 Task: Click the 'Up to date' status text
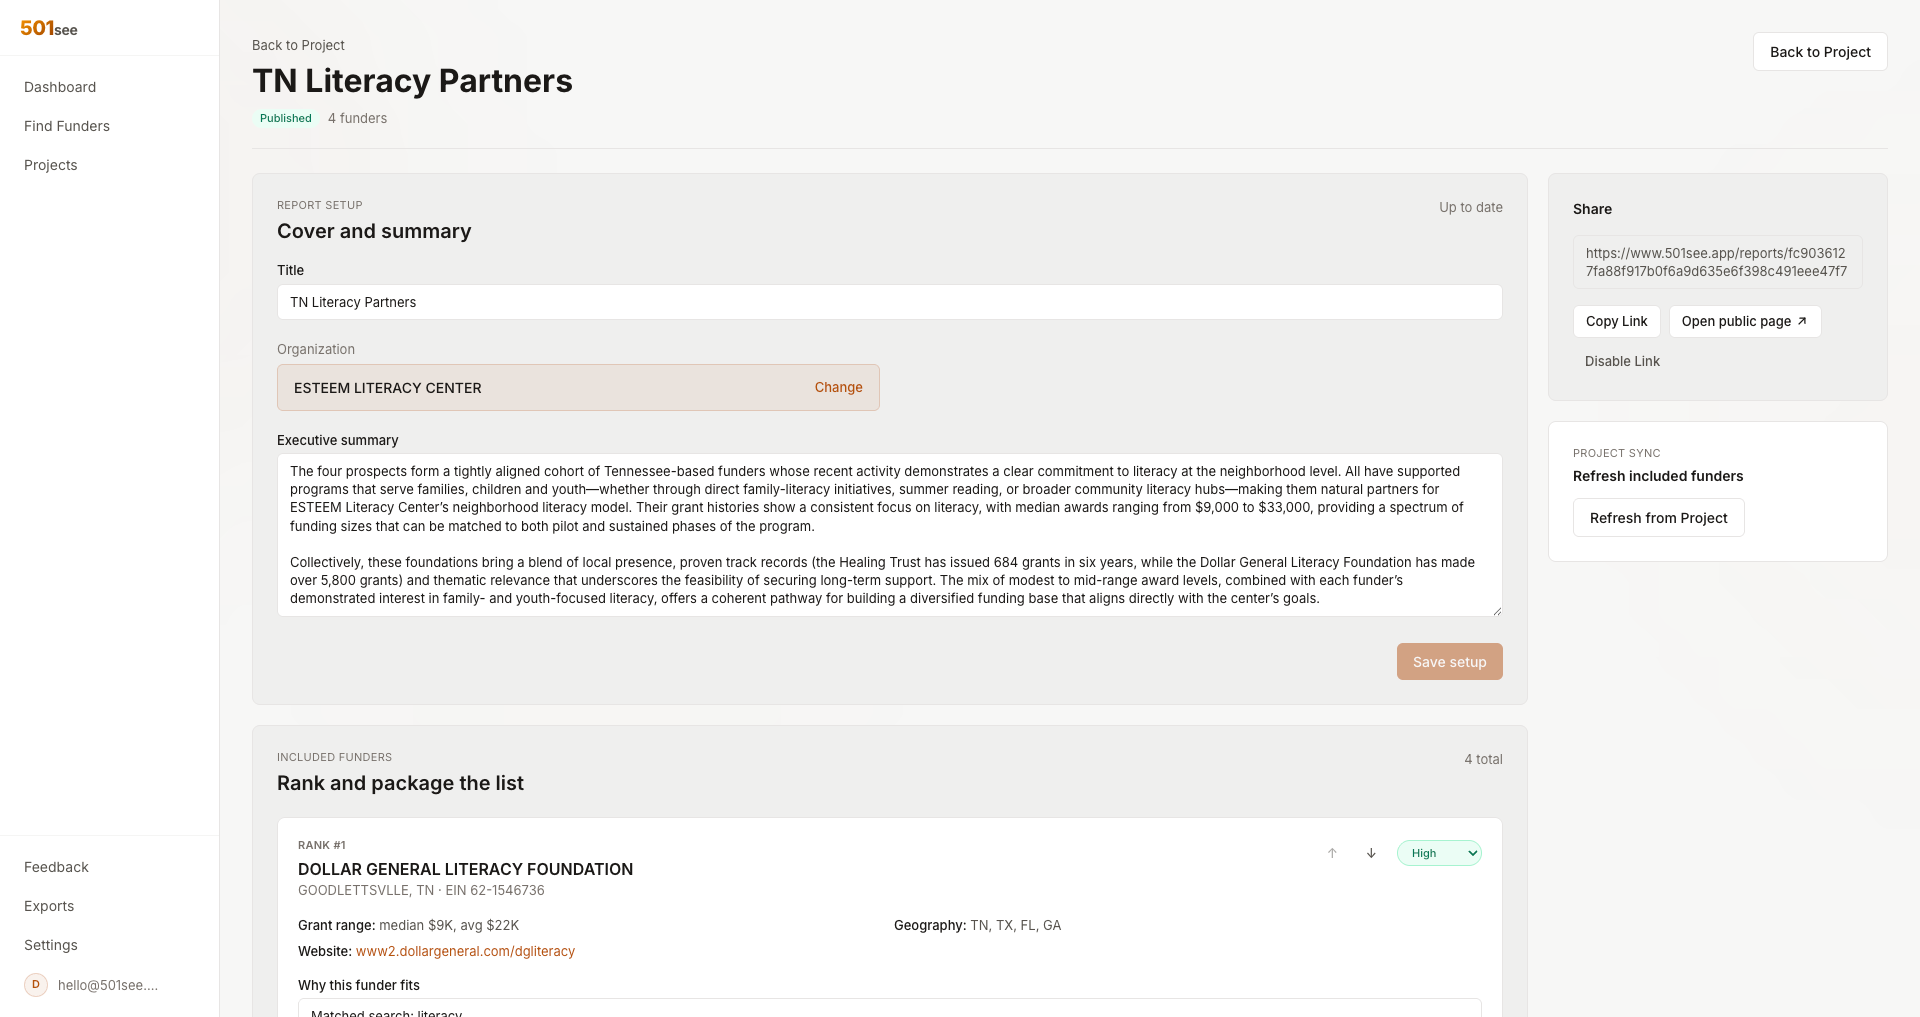click(1470, 207)
